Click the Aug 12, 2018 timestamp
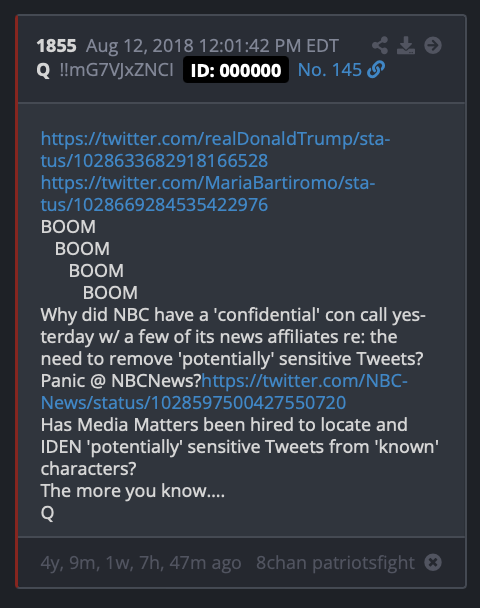Viewport: 480px width, 608px height. [212, 46]
